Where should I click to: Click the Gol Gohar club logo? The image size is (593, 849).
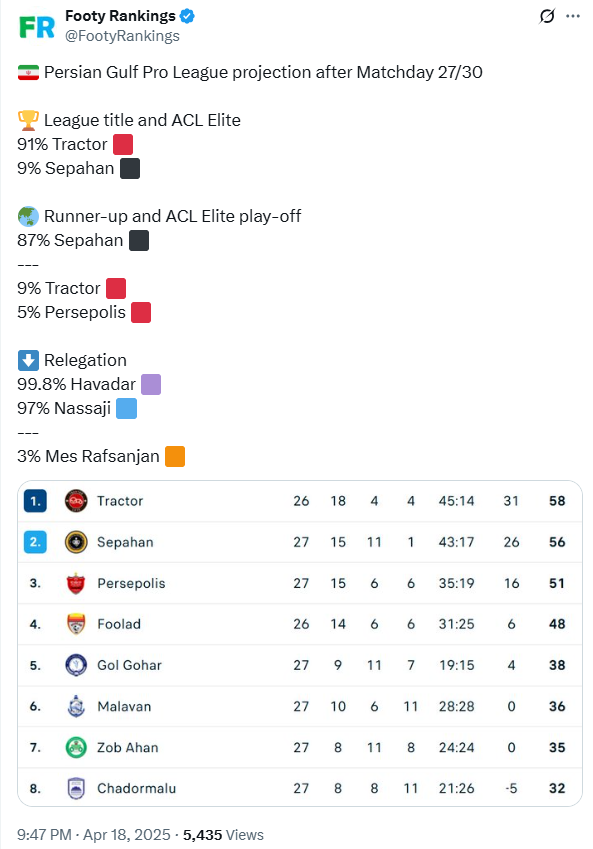(x=76, y=665)
